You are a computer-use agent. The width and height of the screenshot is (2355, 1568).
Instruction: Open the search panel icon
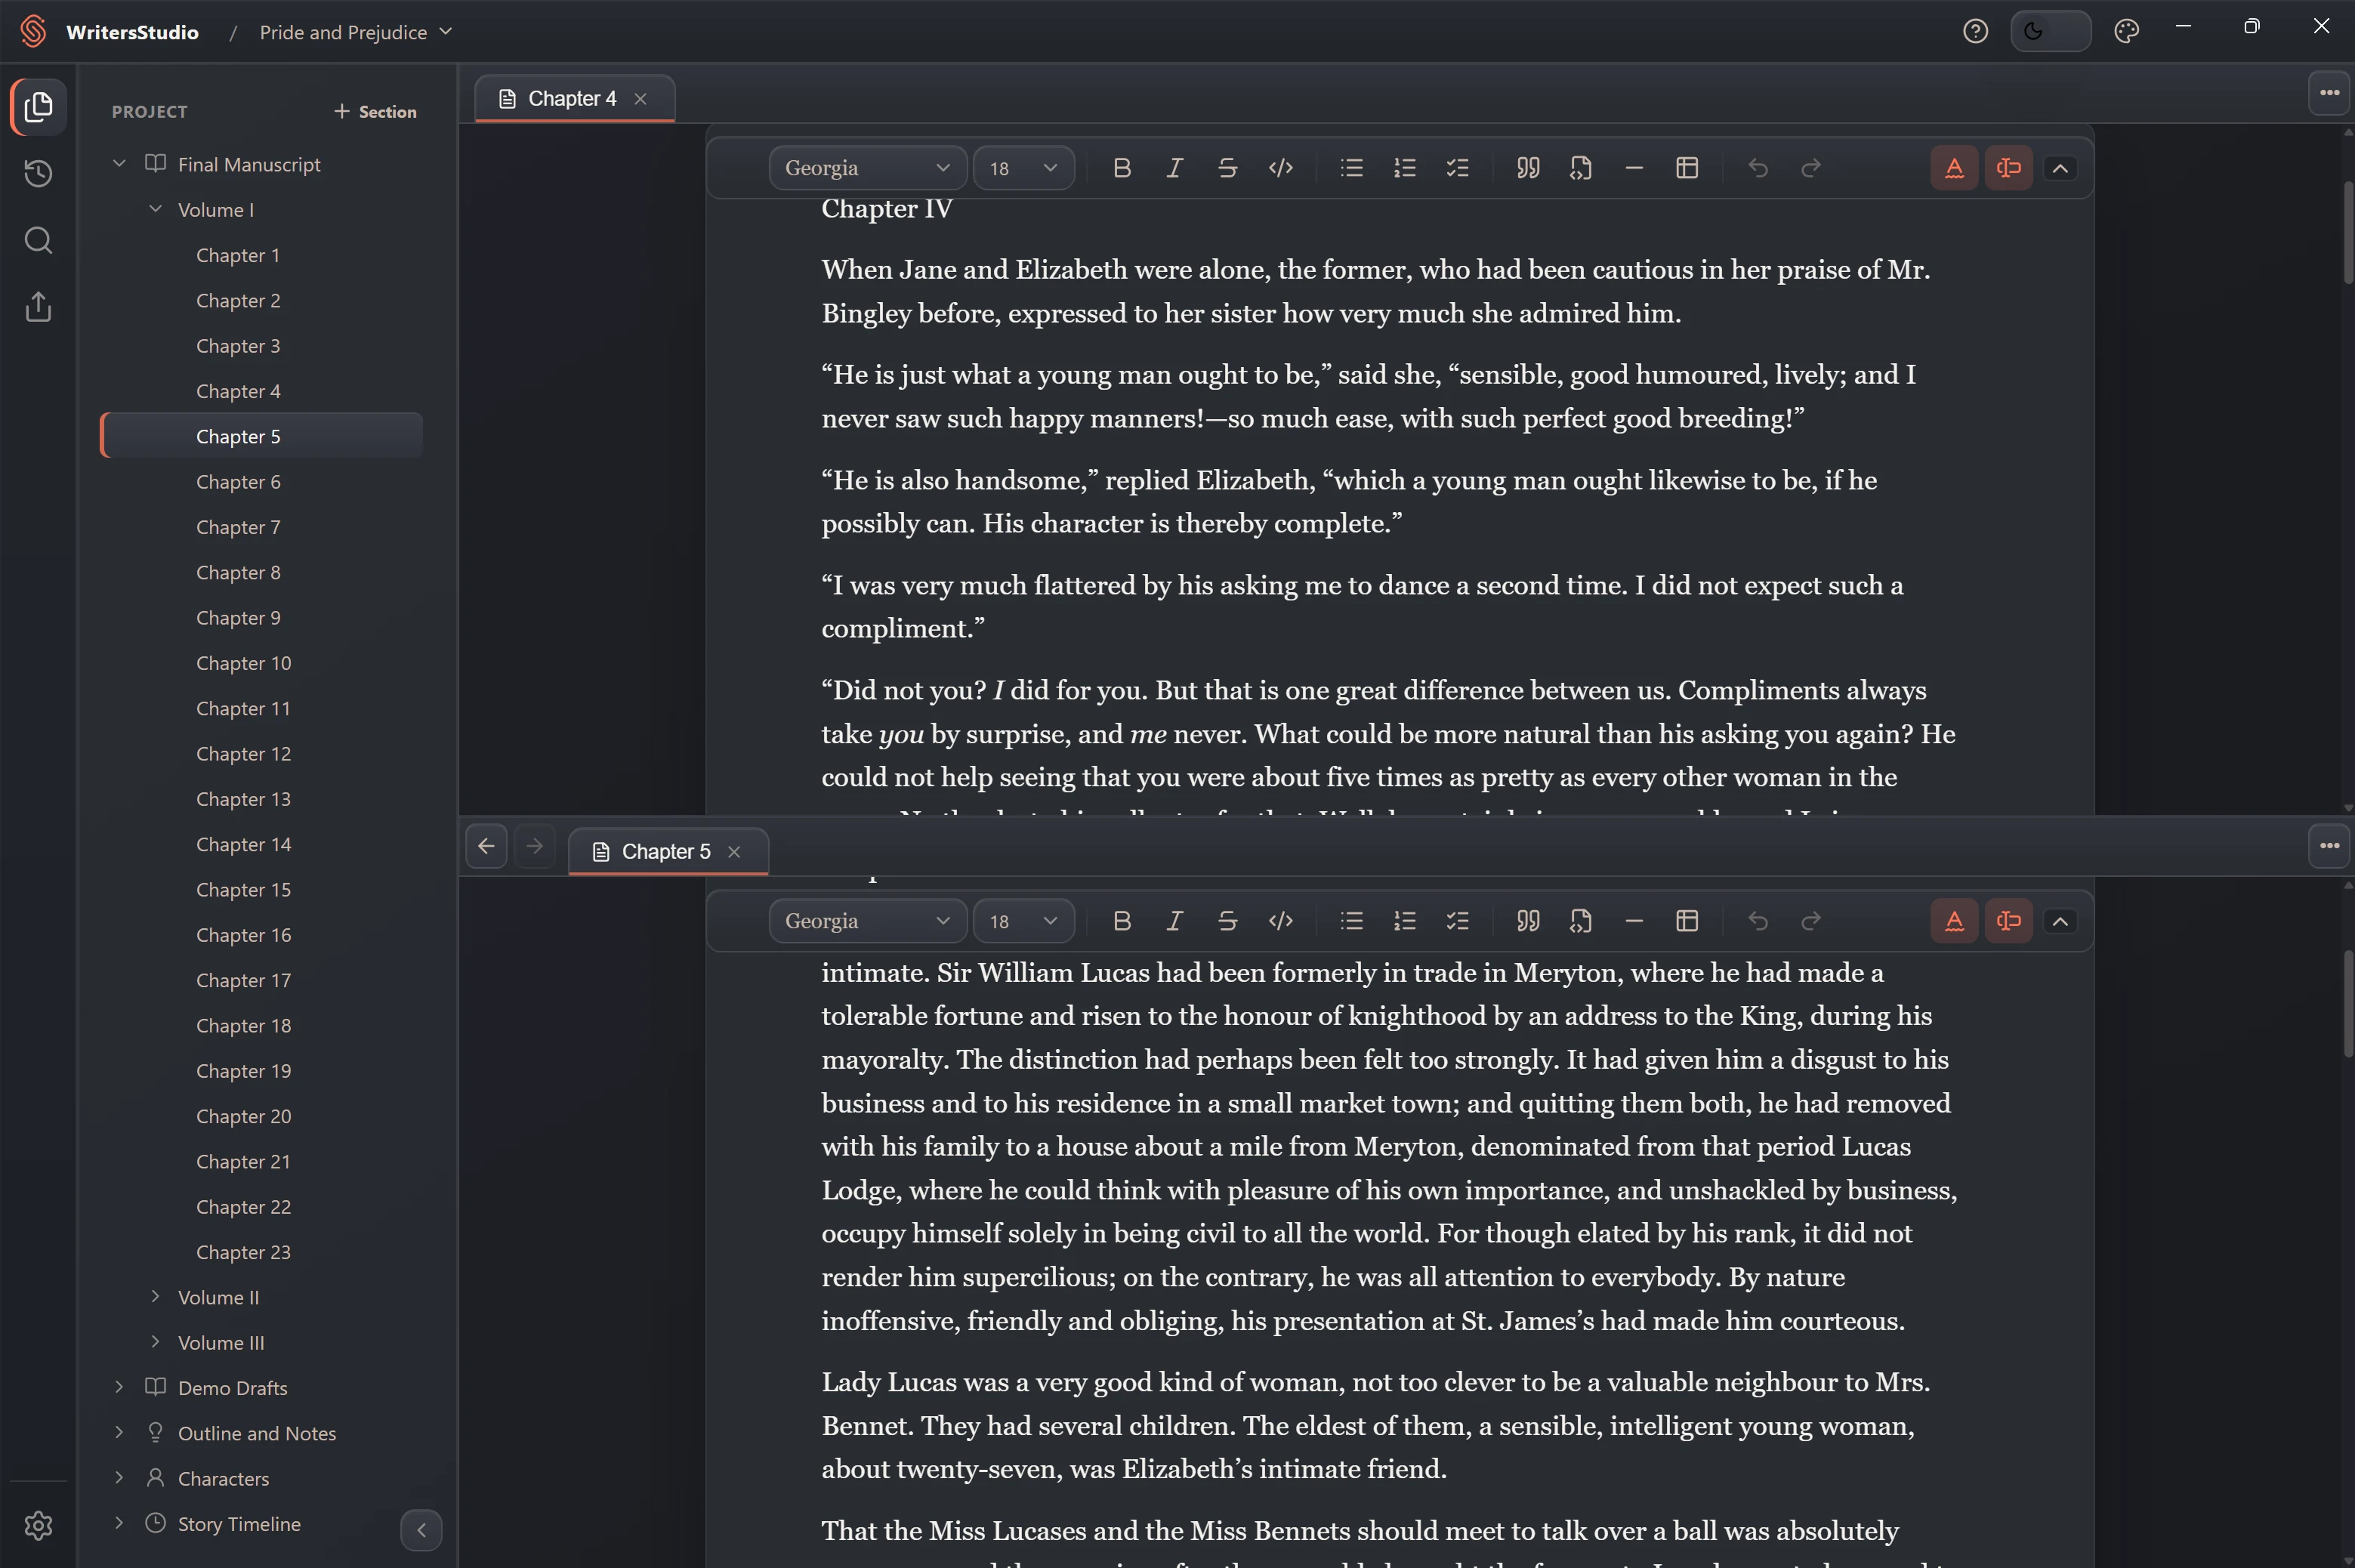pos(38,240)
